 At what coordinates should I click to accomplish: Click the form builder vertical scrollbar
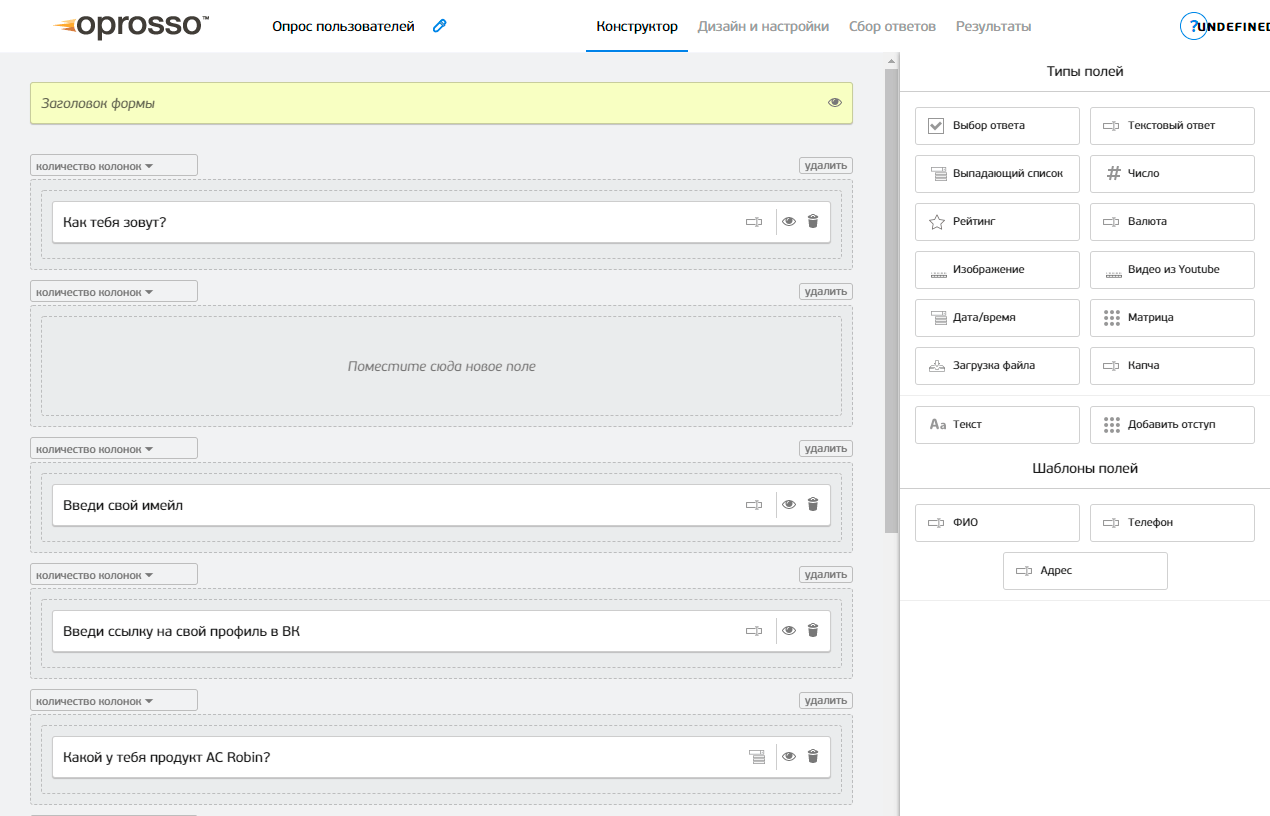coord(891,300)
